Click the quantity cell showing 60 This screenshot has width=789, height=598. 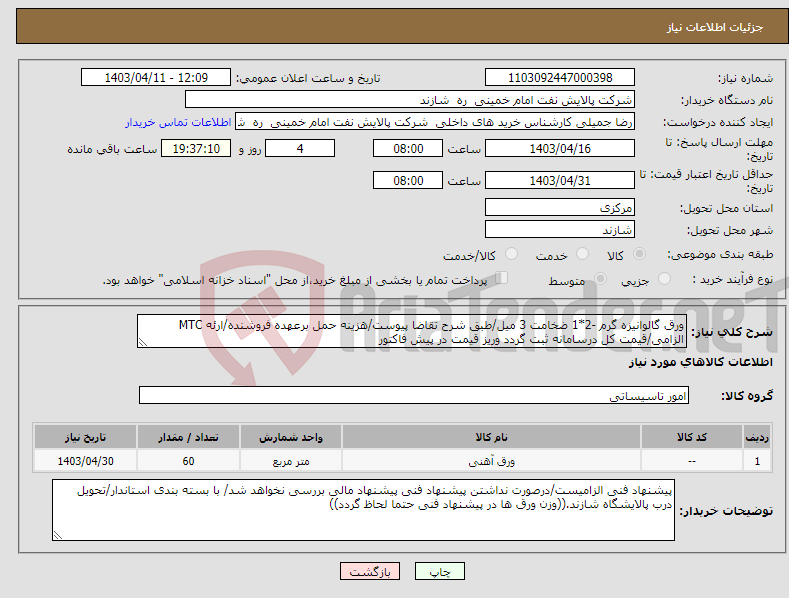coord(188,461)
